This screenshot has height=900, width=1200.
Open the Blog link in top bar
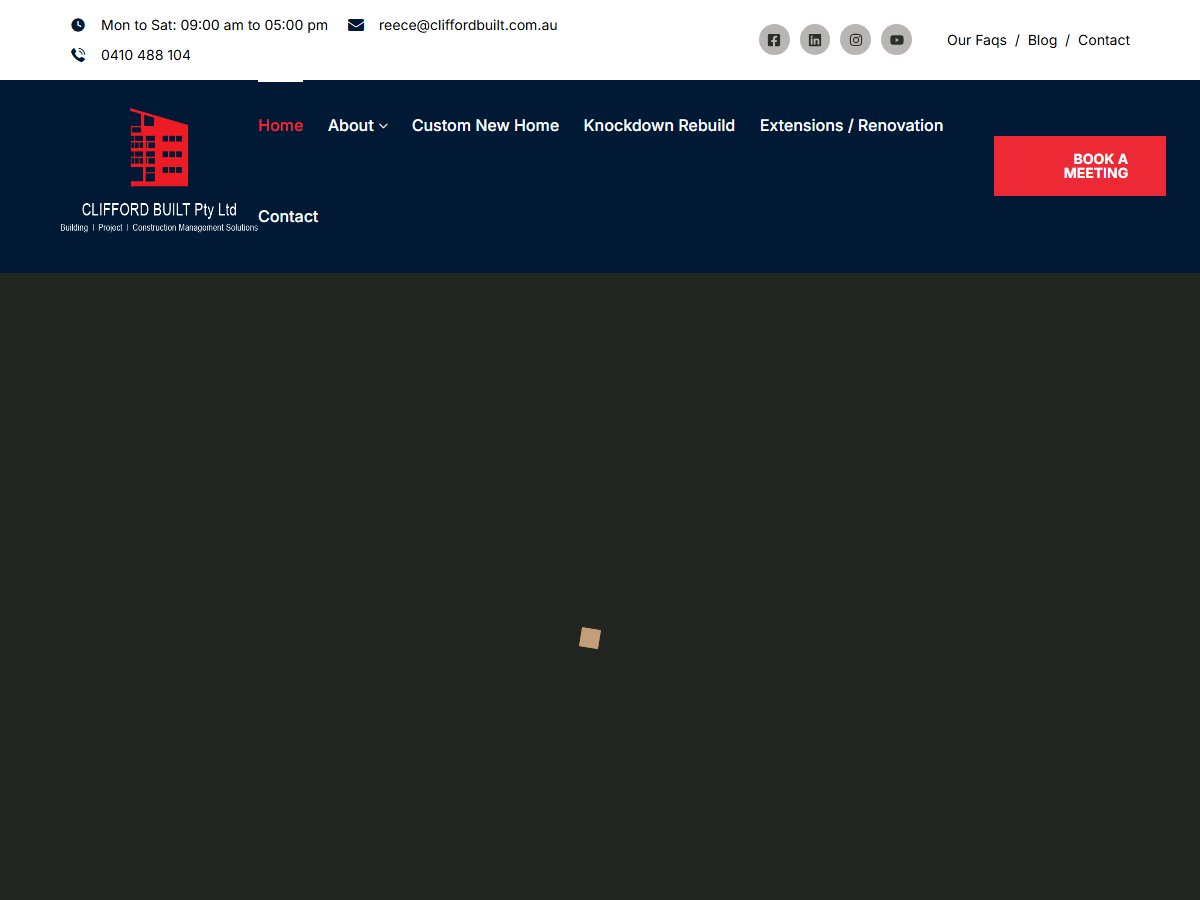pyautogui.click(x=1042, y=40)
